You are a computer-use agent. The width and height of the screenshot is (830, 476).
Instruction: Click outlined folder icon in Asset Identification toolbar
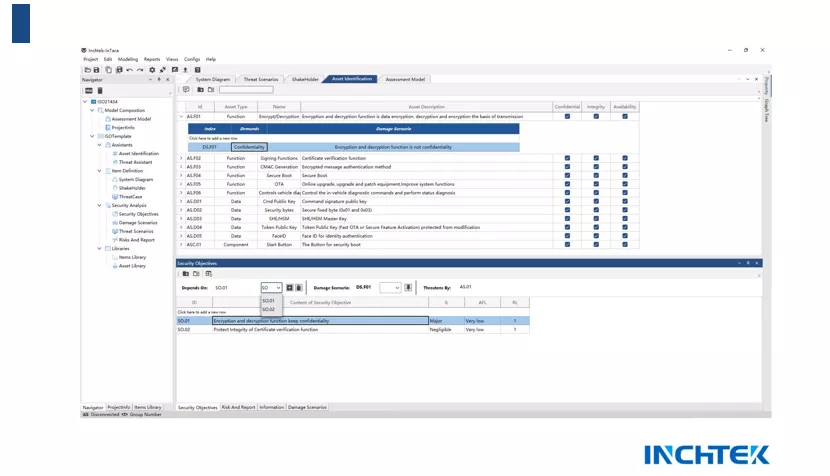click(211, 89)
